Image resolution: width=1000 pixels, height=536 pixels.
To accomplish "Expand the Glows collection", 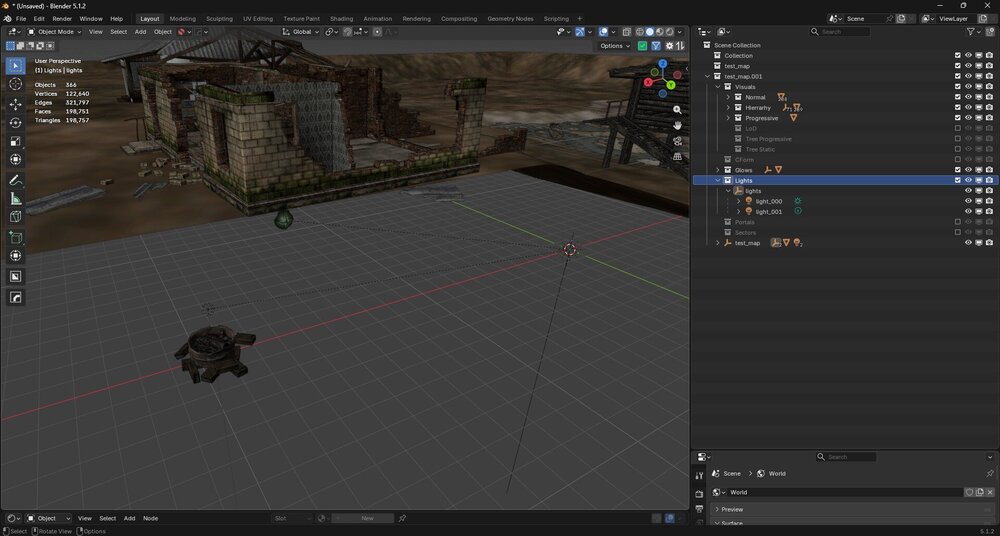I will [717, 170].
